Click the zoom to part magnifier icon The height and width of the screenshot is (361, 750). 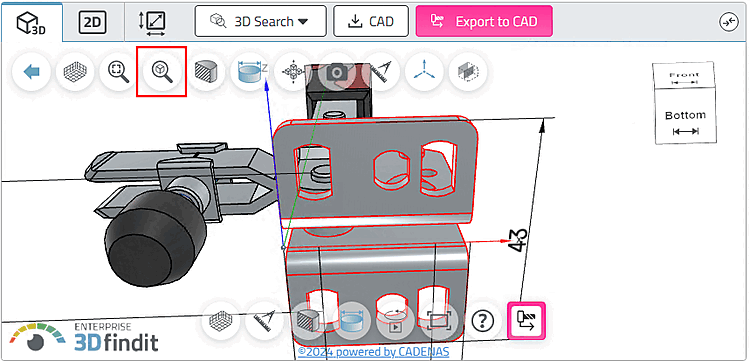pyautogui.click(x=162, y=72)
